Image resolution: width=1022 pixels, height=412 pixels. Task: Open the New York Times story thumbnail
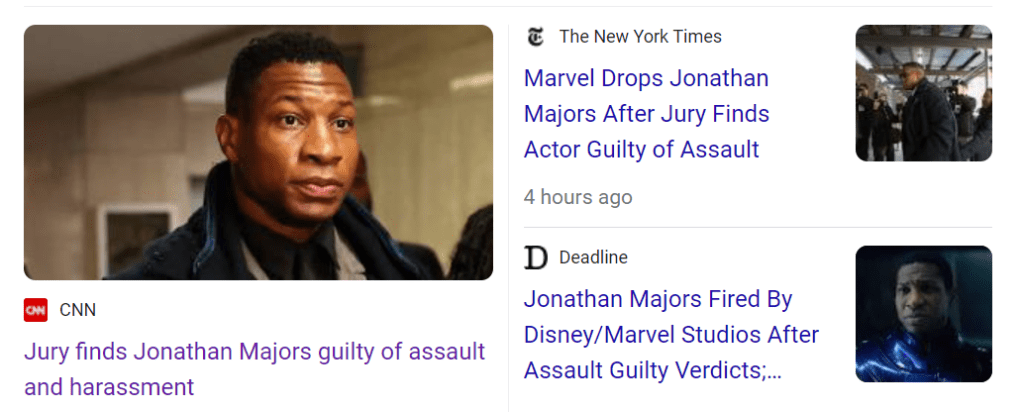coord(923,93)
